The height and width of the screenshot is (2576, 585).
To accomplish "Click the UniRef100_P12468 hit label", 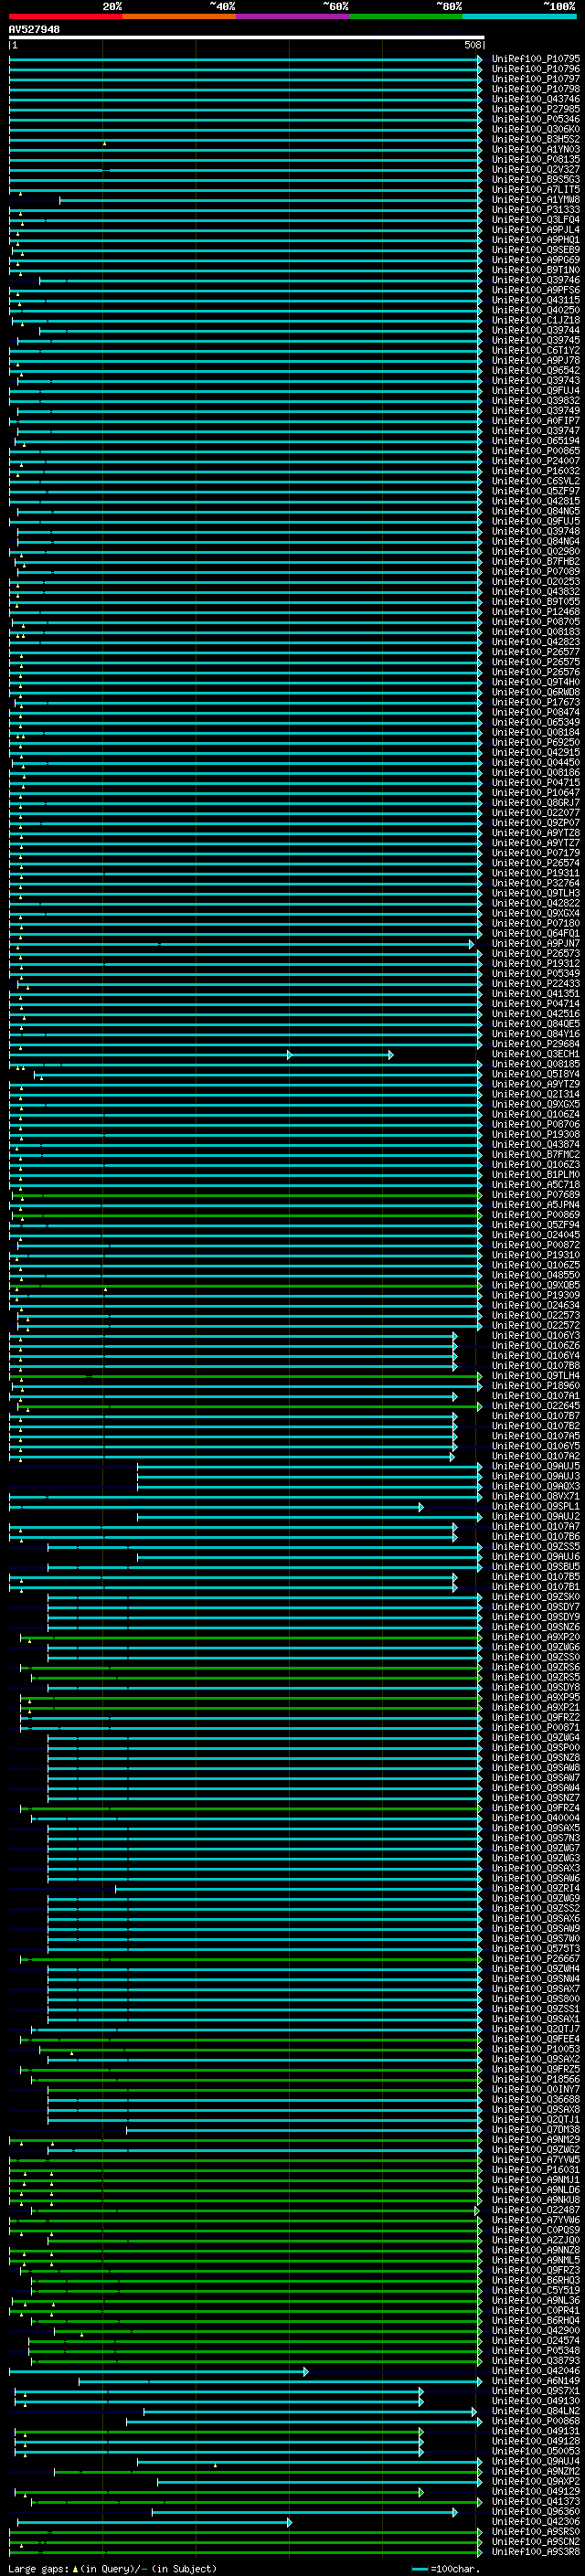I will coord(536,612).
